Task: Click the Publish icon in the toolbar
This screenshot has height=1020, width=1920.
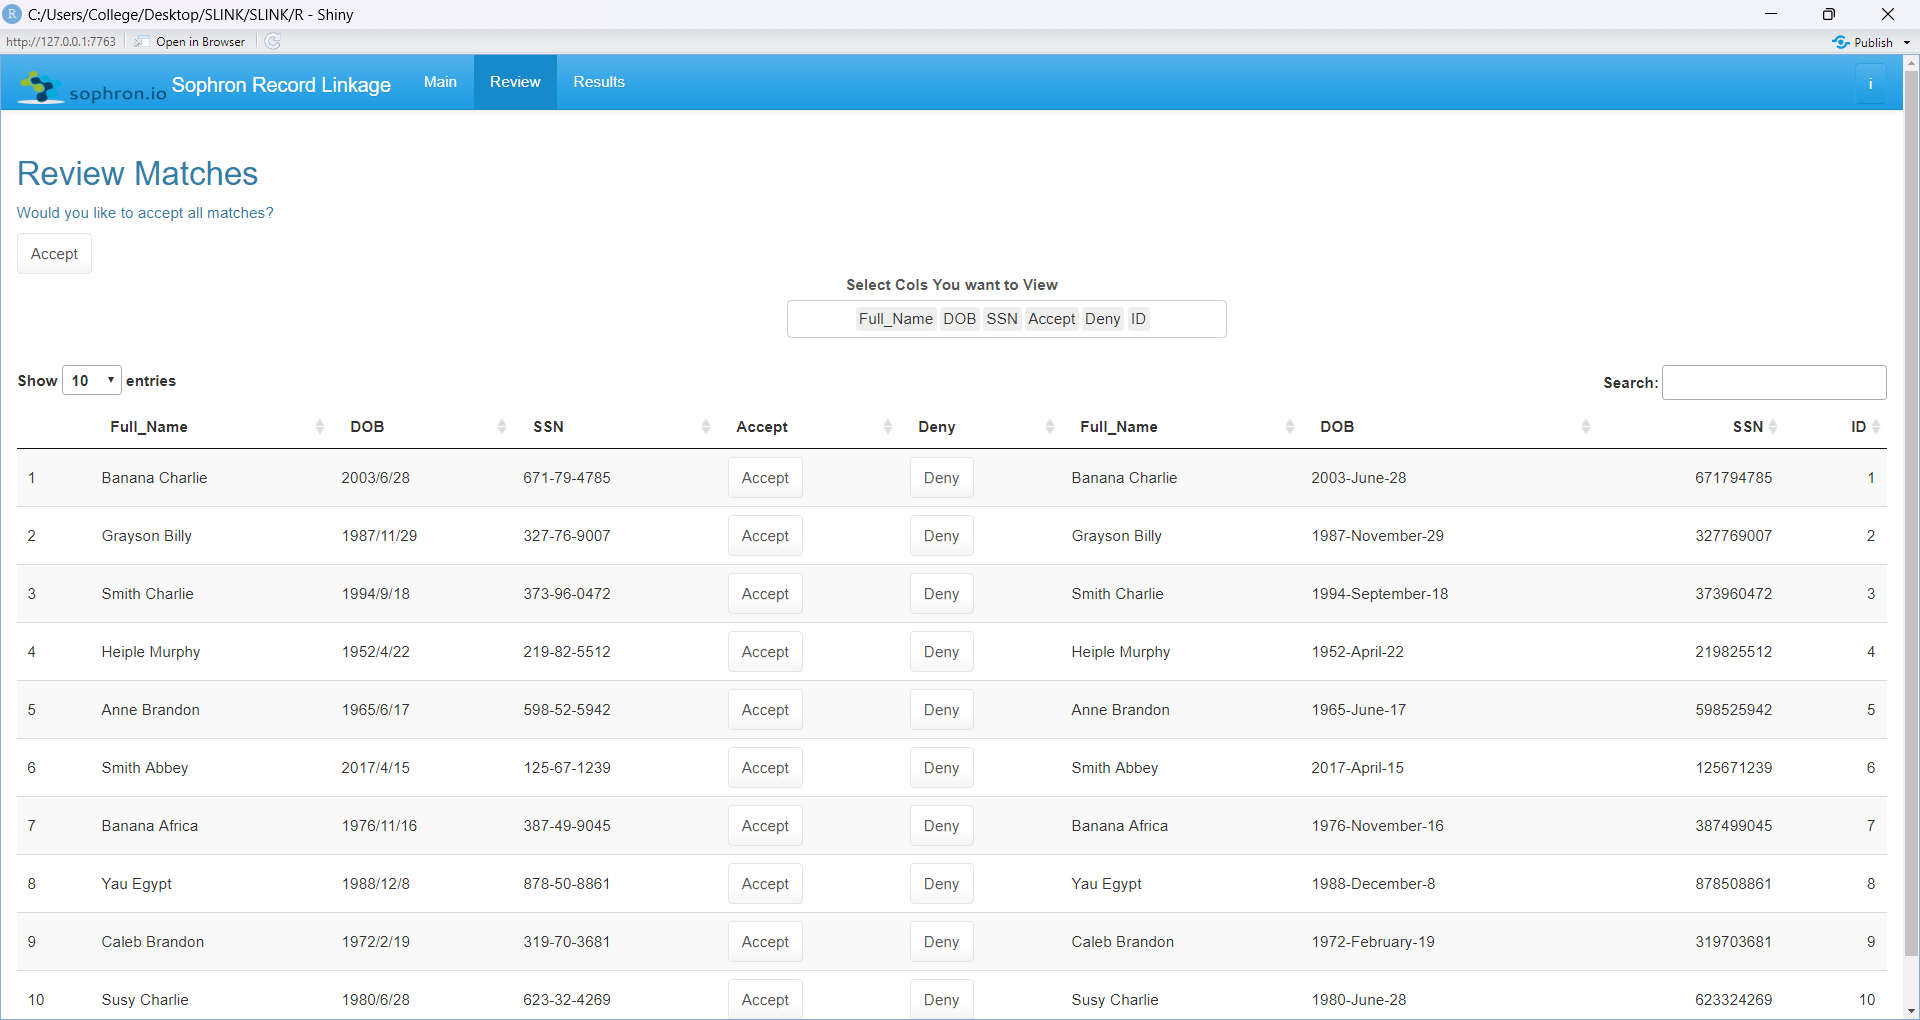Action: coord(1841,41)
